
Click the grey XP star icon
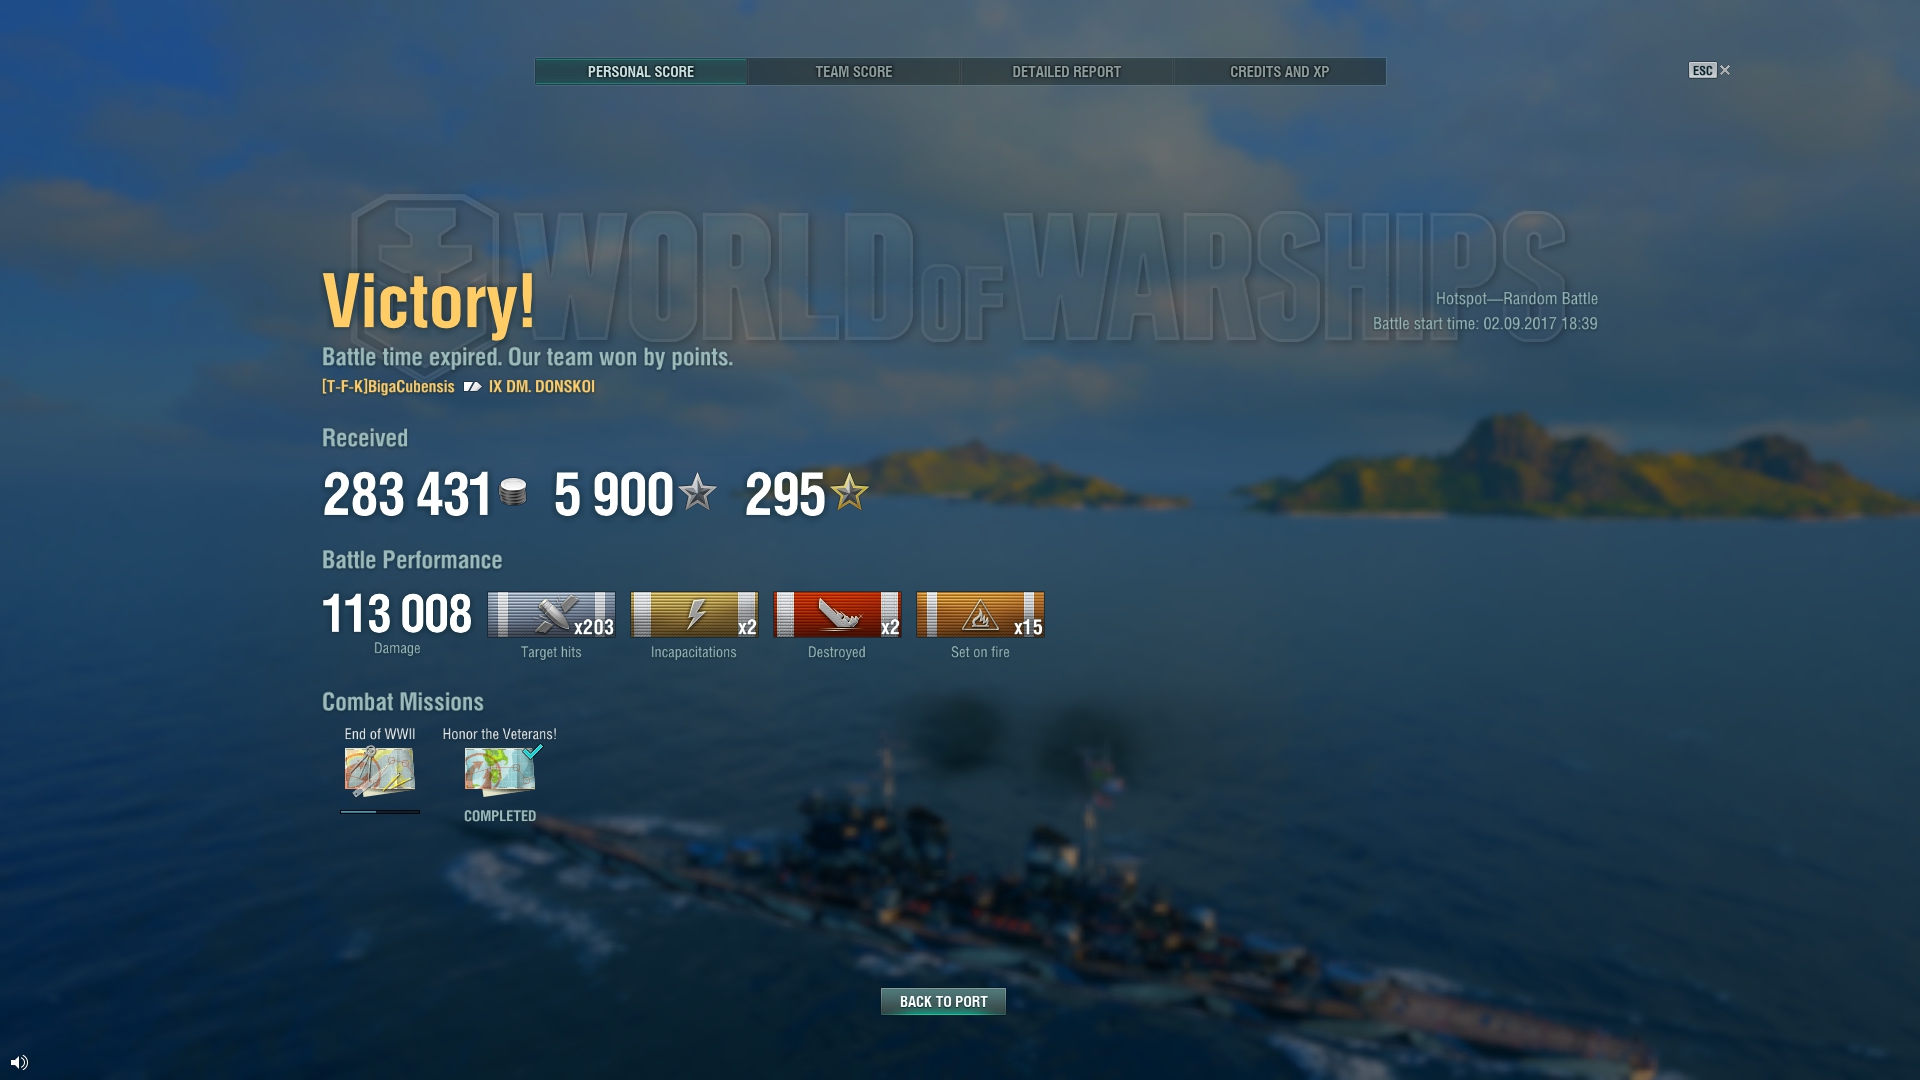pos(698,492)
